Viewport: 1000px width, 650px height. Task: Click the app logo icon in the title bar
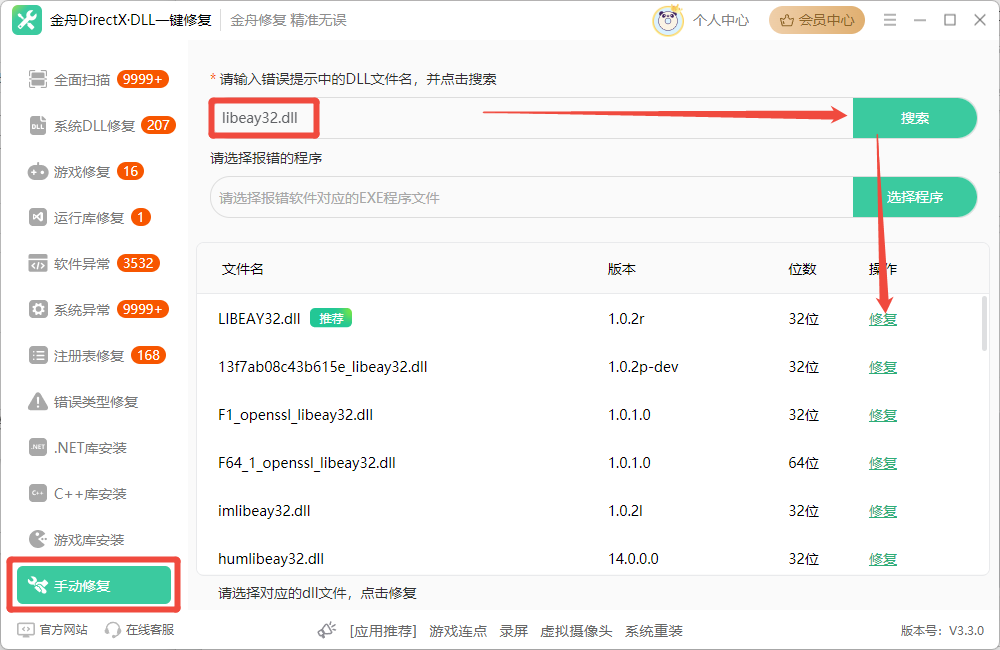click(27, 20)
